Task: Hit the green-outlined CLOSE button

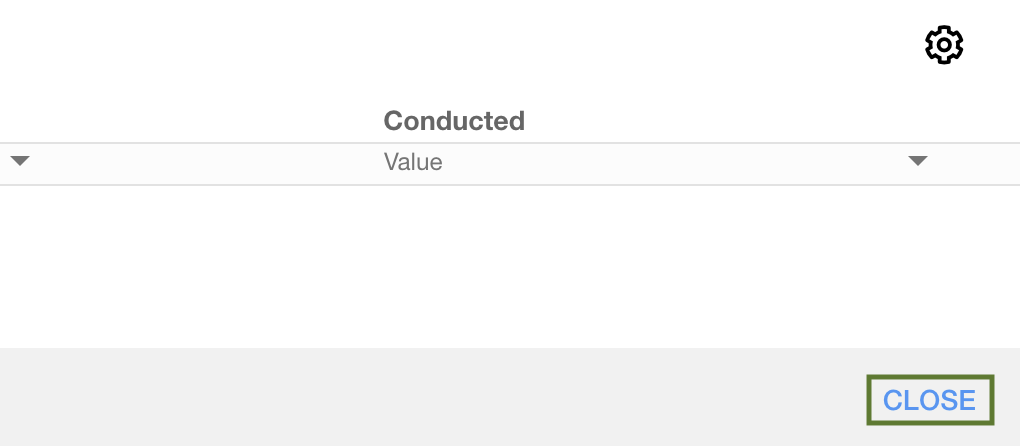Action: click(x=929, y=400)
